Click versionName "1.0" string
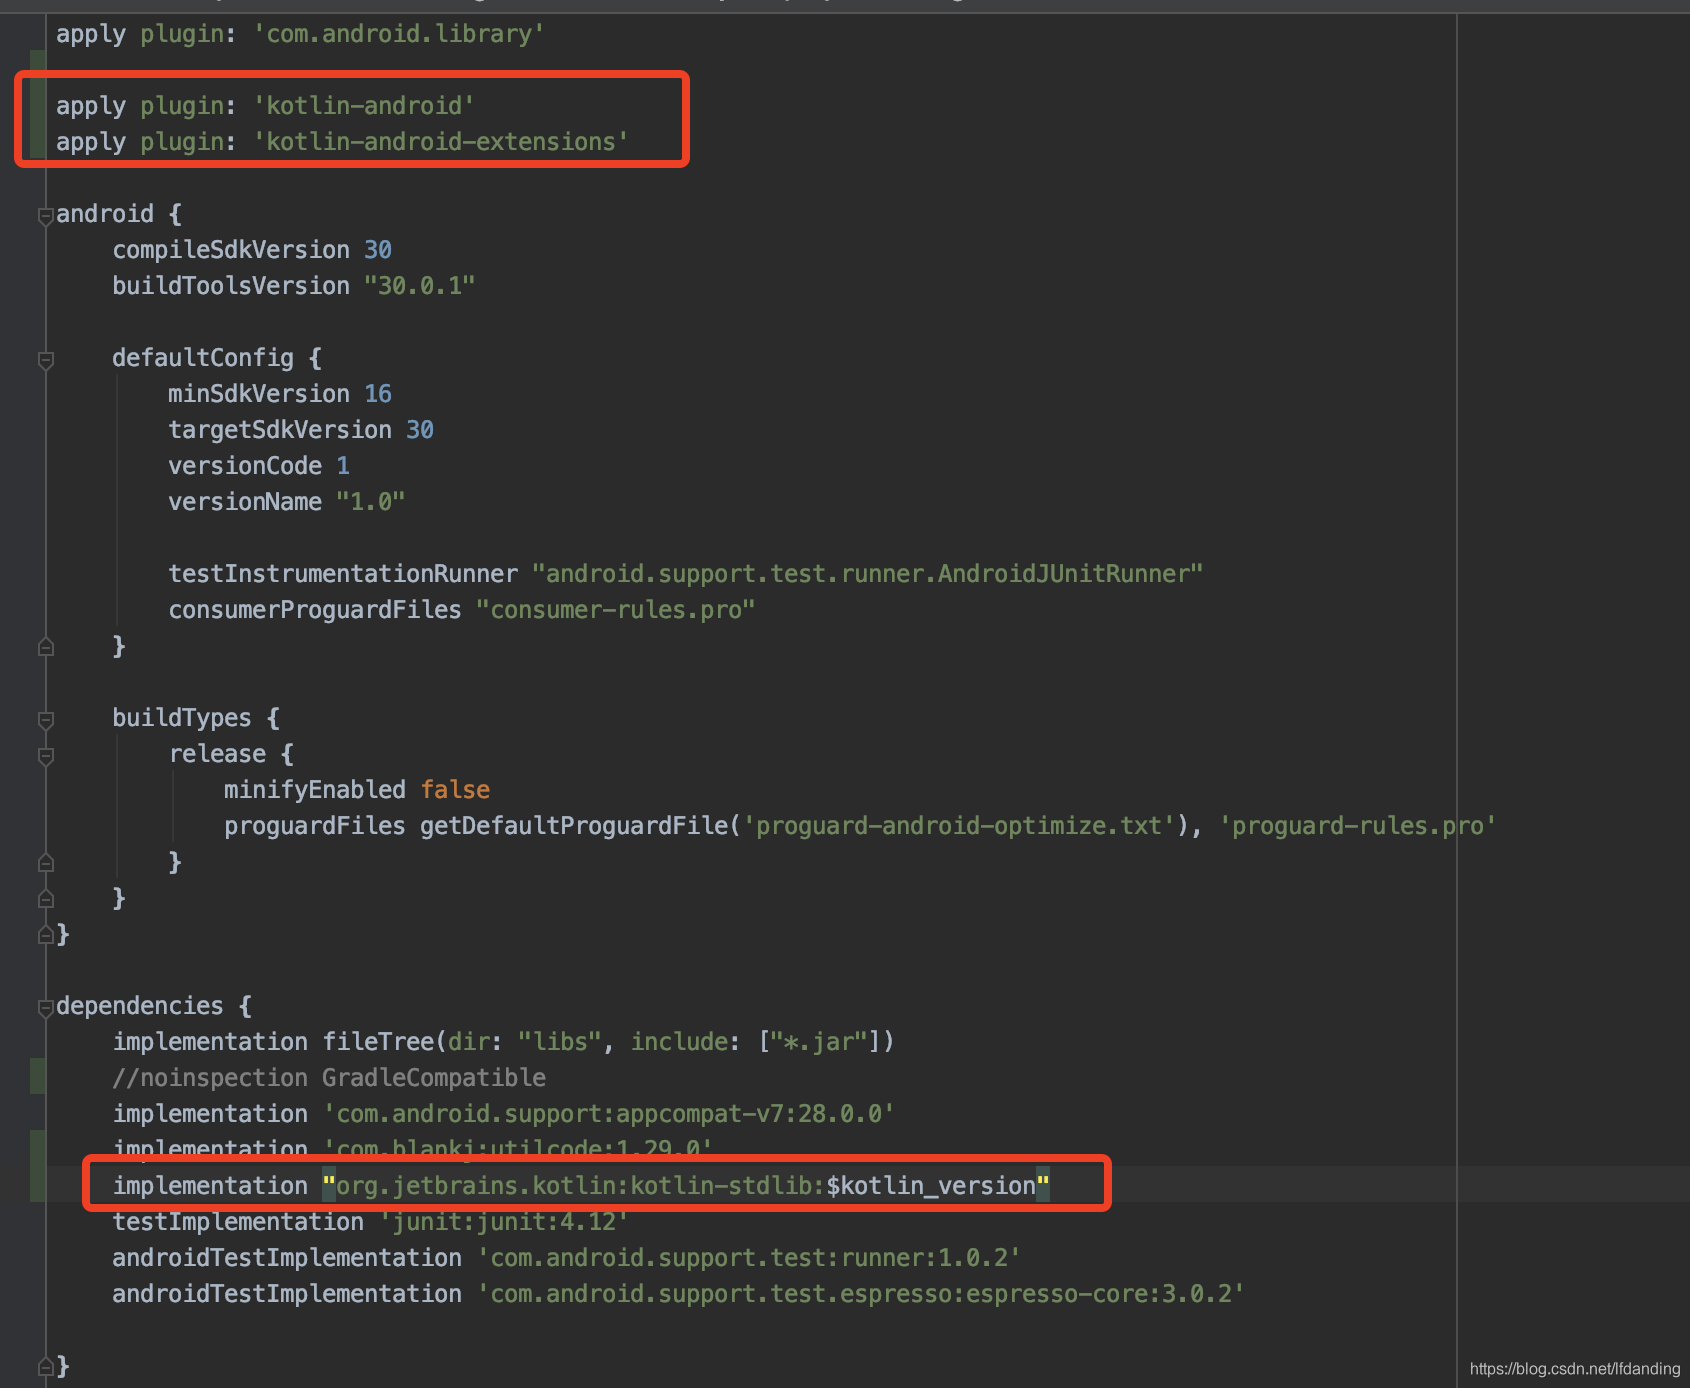Screen dimensions: 1690x1388 [x=371, y=502]
